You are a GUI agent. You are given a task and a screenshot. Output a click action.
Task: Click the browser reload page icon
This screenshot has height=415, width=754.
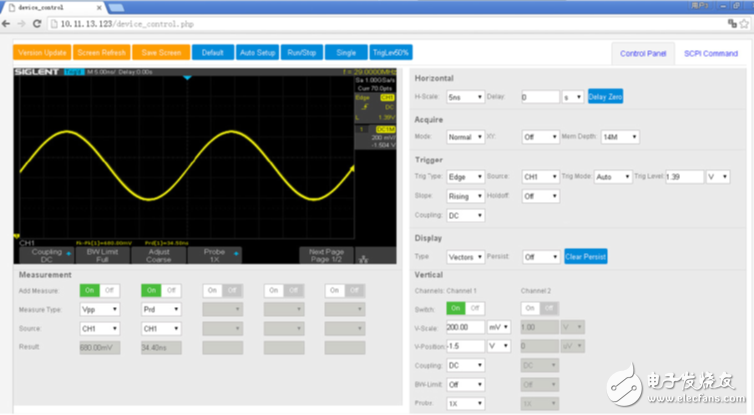coord(36,23)
